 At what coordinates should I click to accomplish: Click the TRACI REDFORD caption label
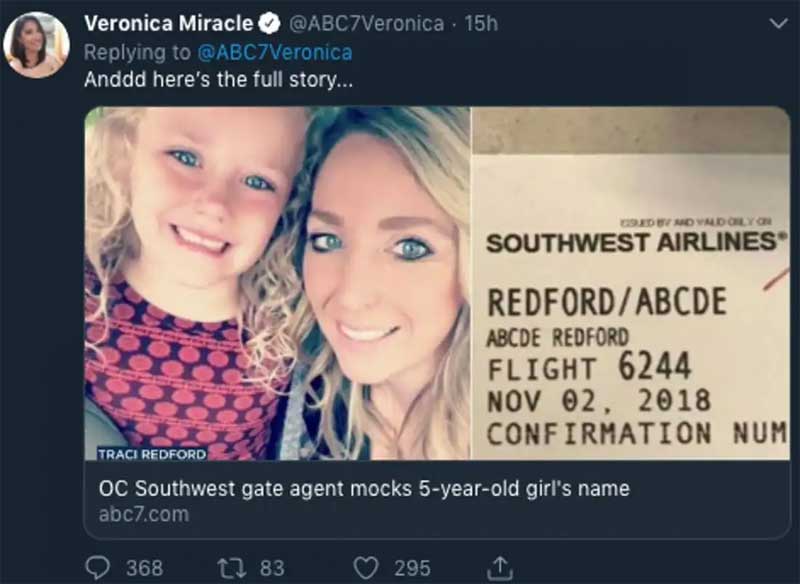pos(152,454)
